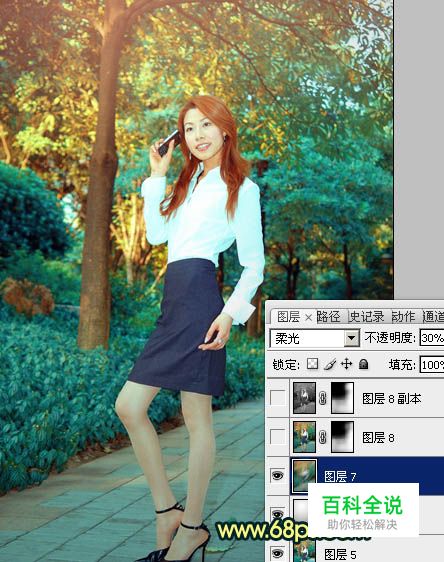Click the 不透明度 opacity label

coord(390,338)
